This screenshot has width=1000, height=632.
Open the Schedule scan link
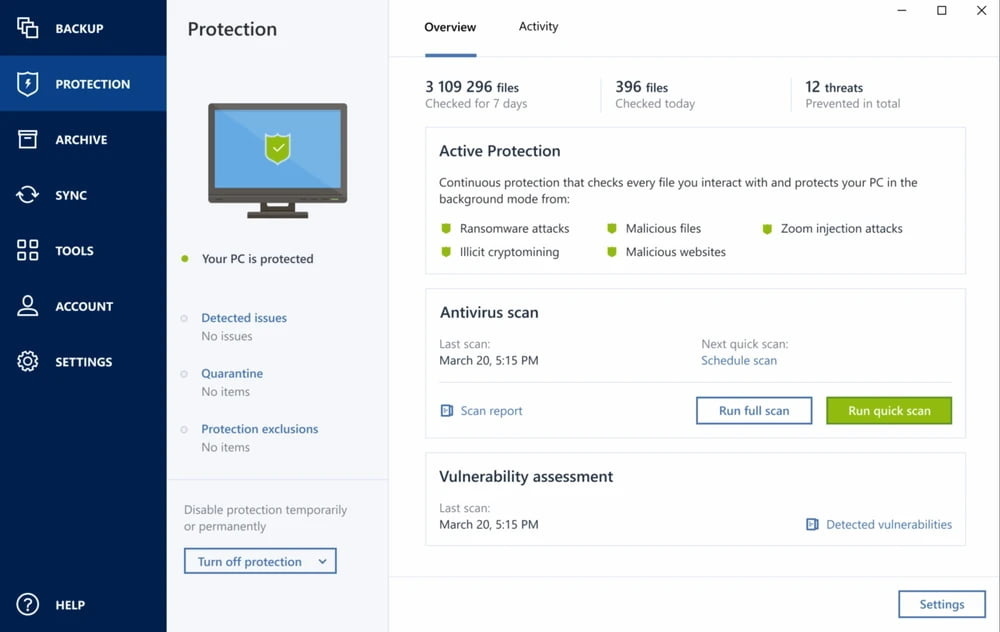tap(739, 360)
